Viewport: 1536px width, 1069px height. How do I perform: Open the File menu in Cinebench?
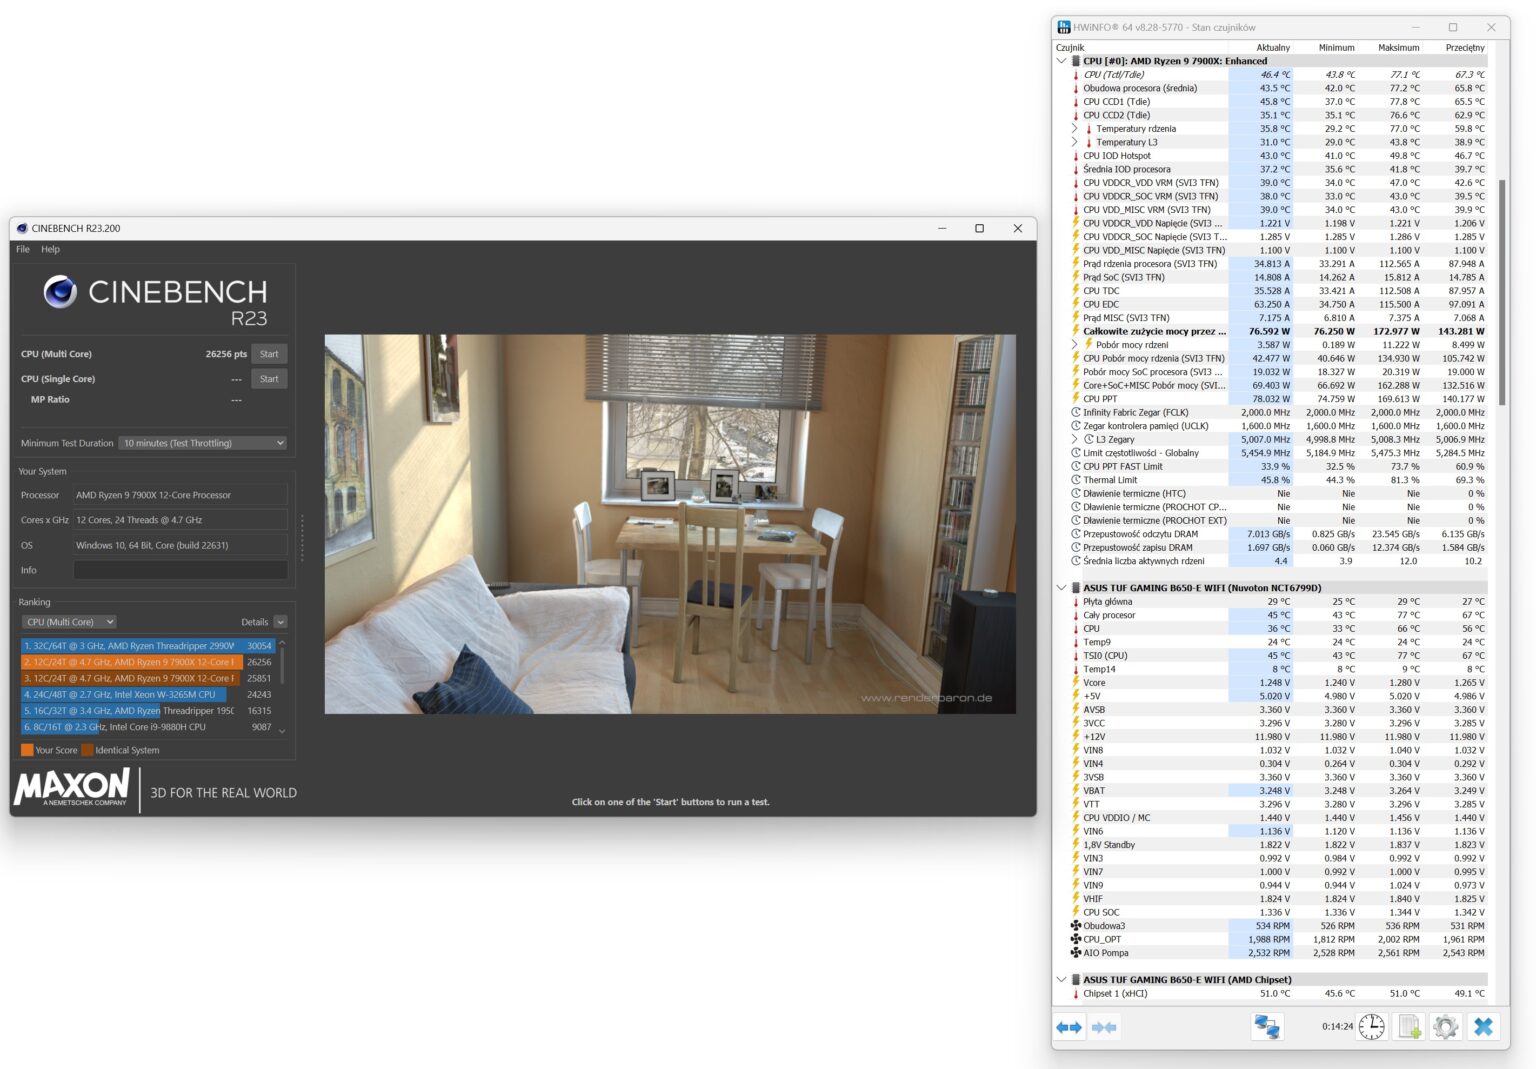pyautogui.click(x=23, y=249)
